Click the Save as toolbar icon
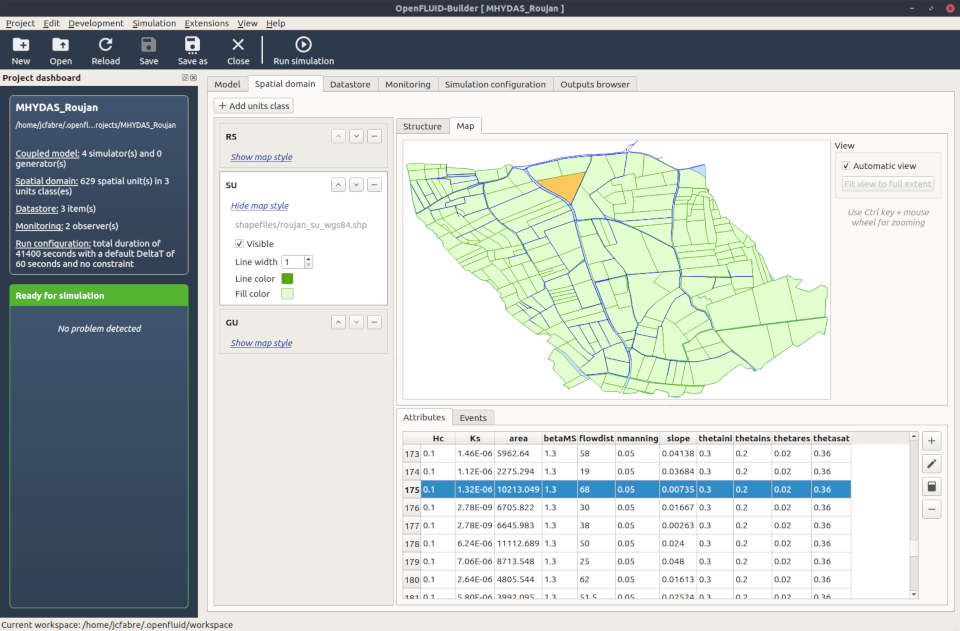 (x=193, y=45)
